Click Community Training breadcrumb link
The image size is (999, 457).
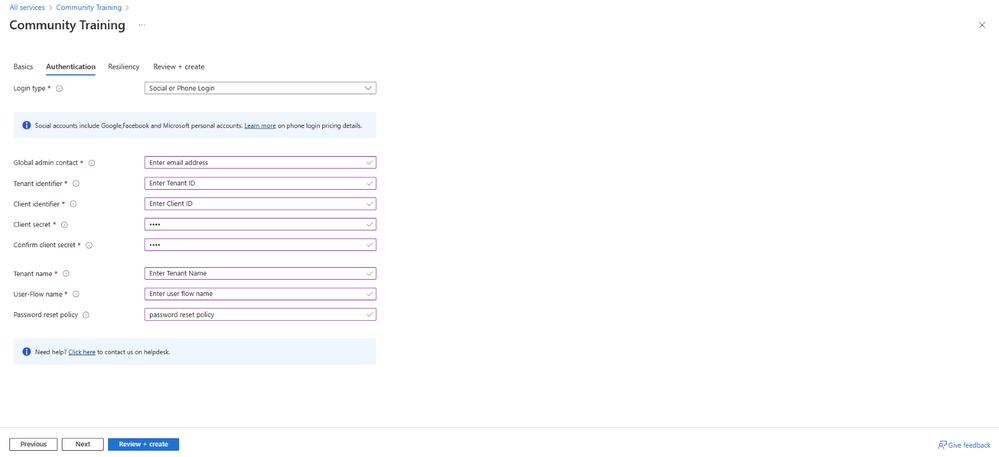click(89, 8)
